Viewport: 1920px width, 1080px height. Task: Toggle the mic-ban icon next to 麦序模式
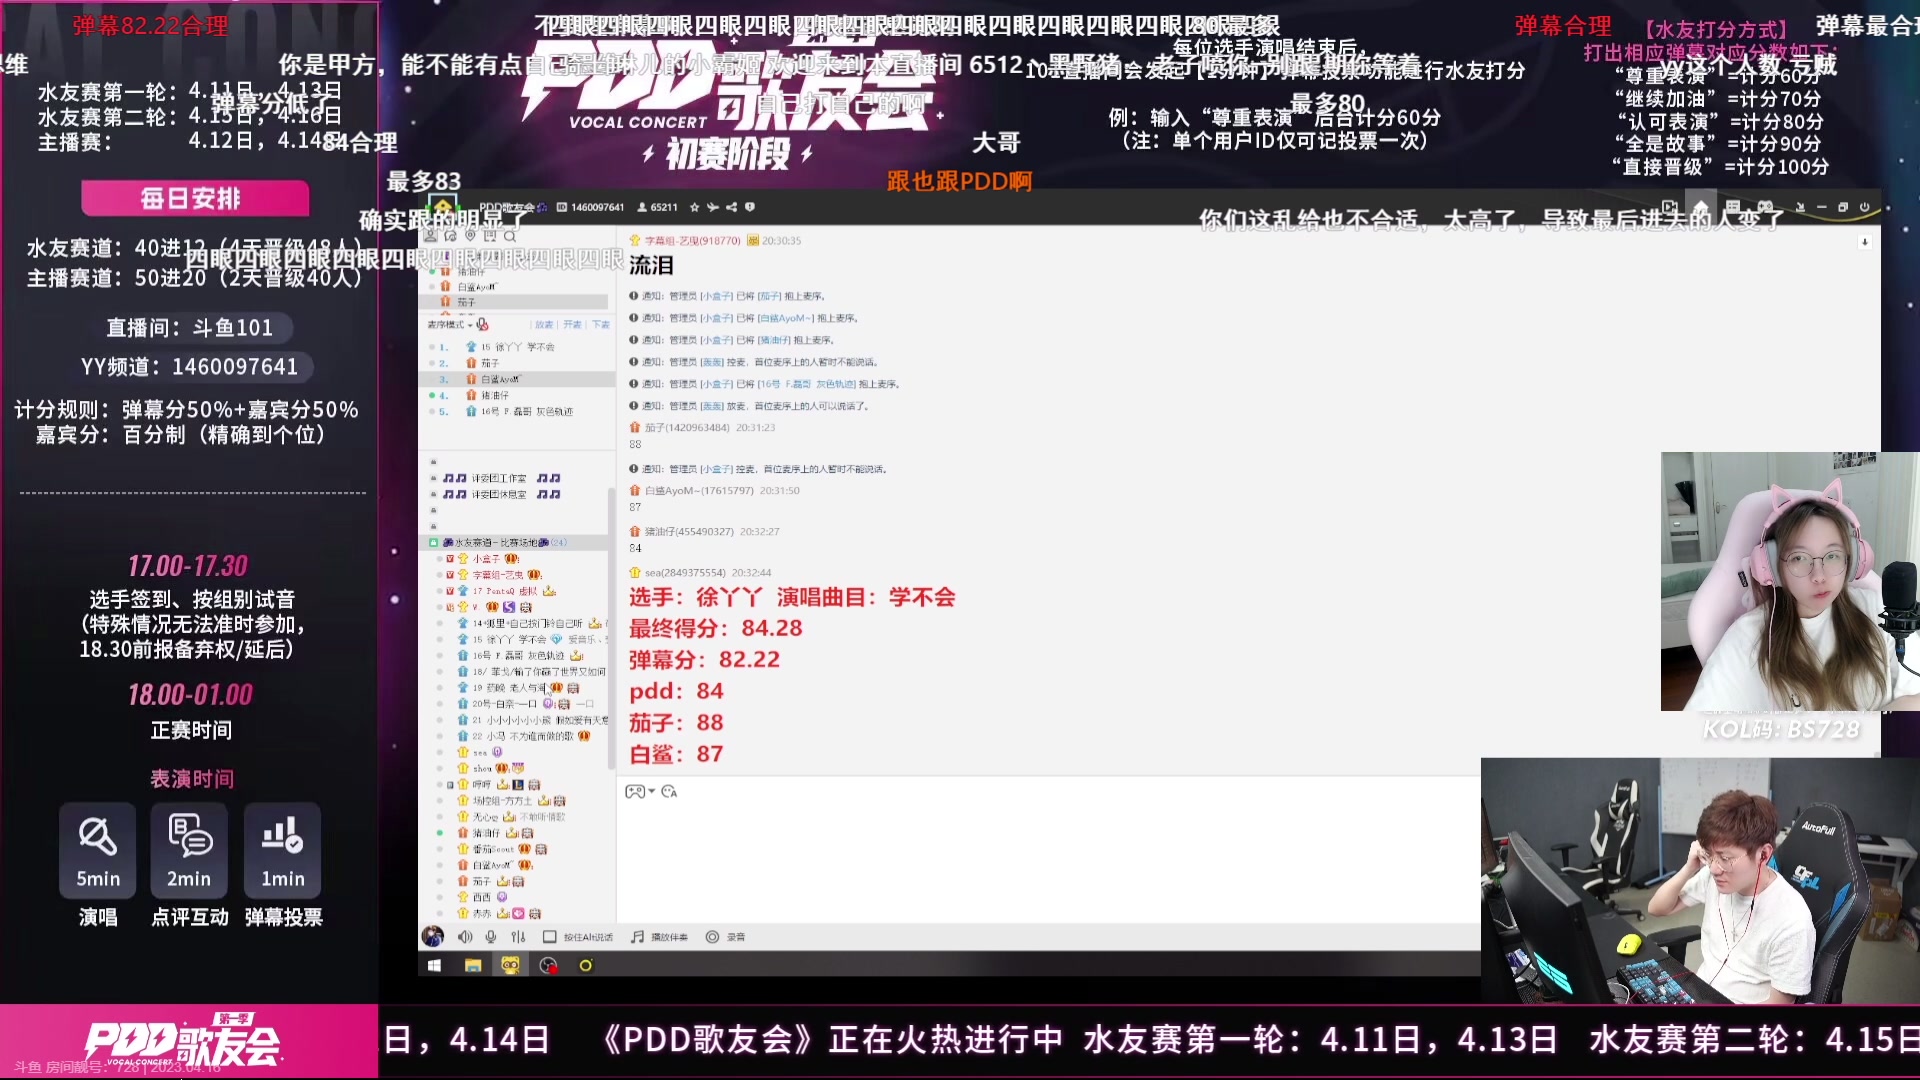pos(483,324)
